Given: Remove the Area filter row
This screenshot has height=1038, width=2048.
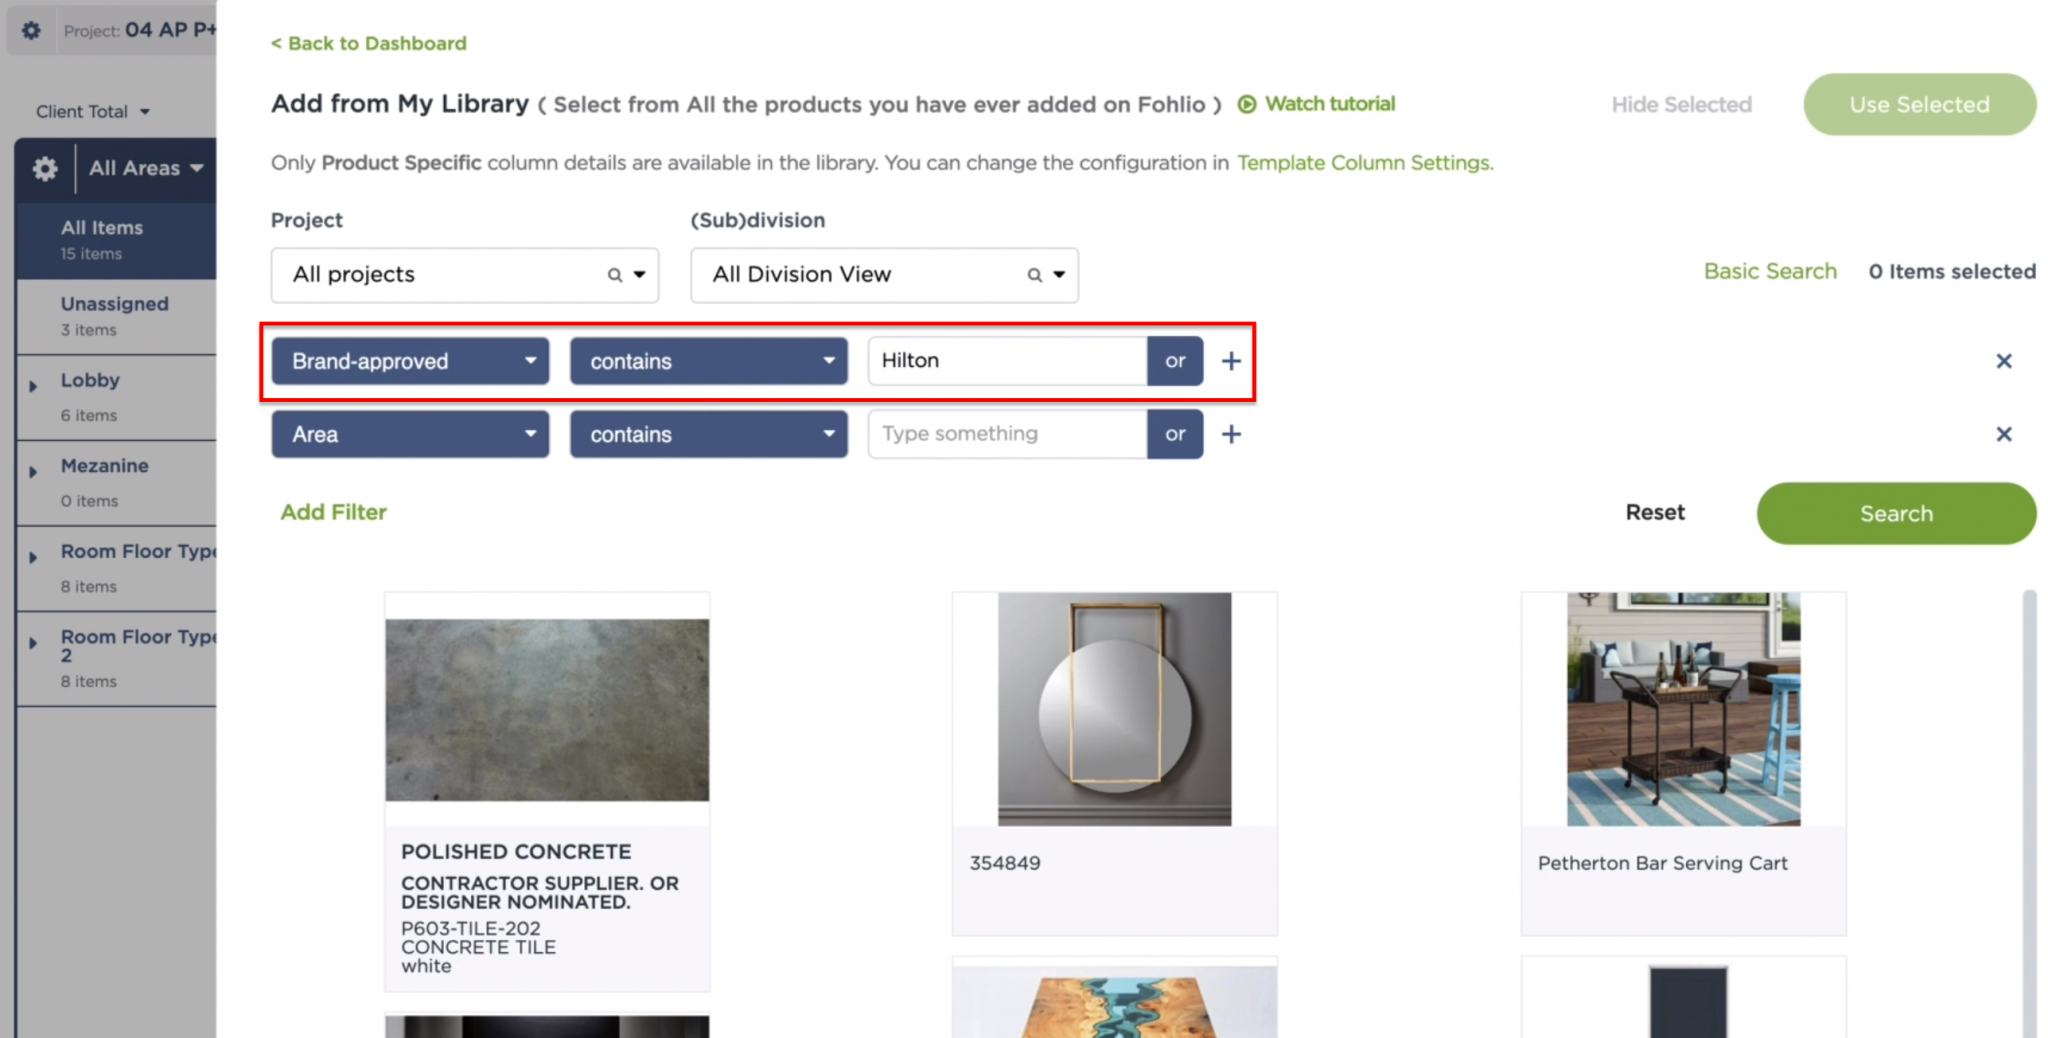Looking at the screenshot, I should pos(2003,434).
